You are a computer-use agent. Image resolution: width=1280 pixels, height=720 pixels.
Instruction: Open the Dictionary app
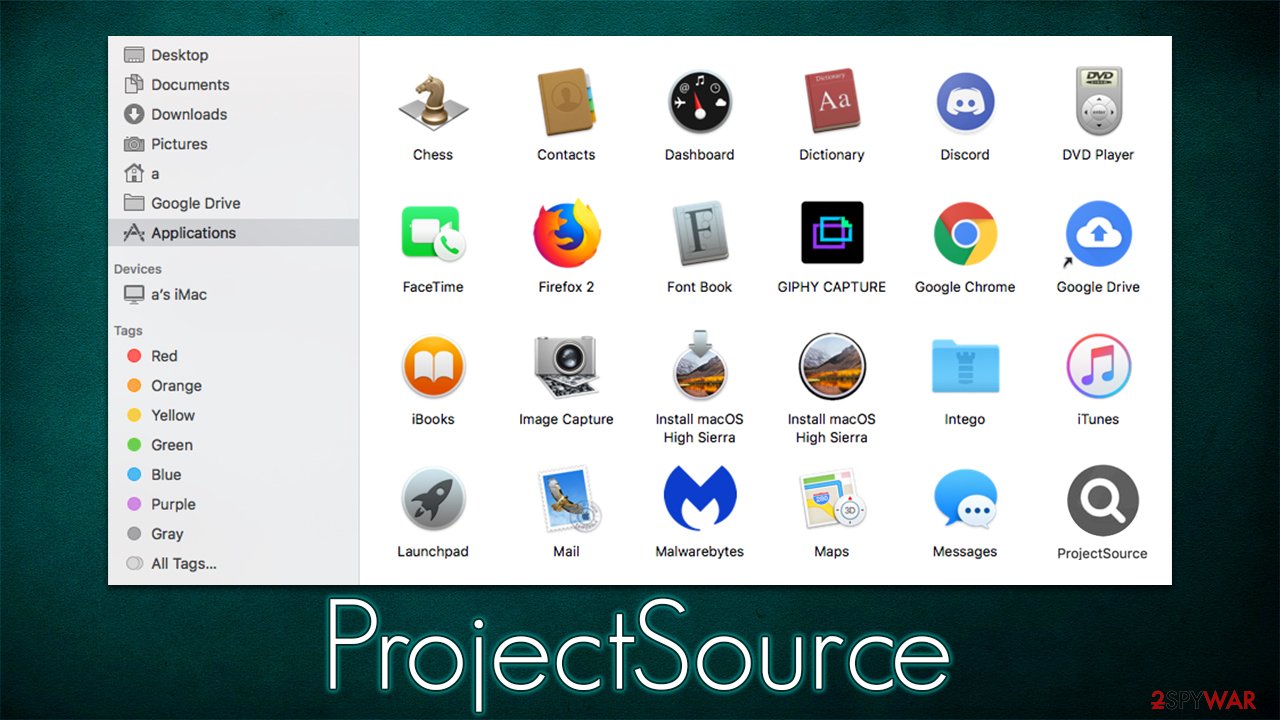[831, 100]
